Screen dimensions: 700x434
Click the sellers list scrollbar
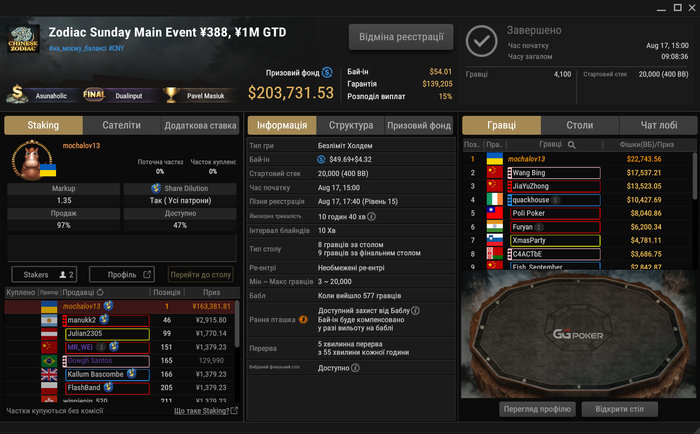point(237,324)
